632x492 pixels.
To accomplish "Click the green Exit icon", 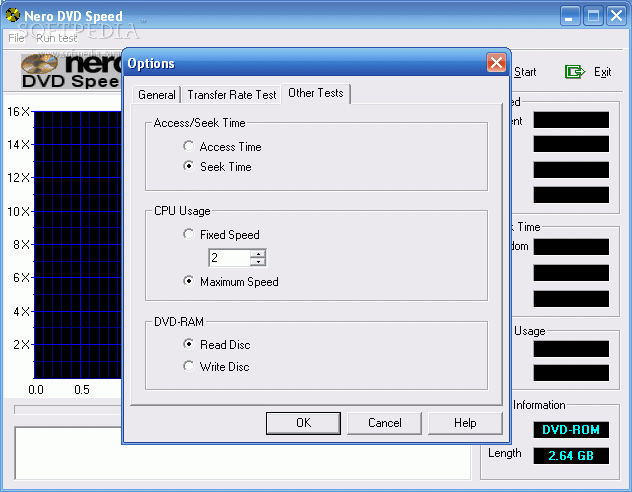I will pyautogui.click(x=574, y=72).
